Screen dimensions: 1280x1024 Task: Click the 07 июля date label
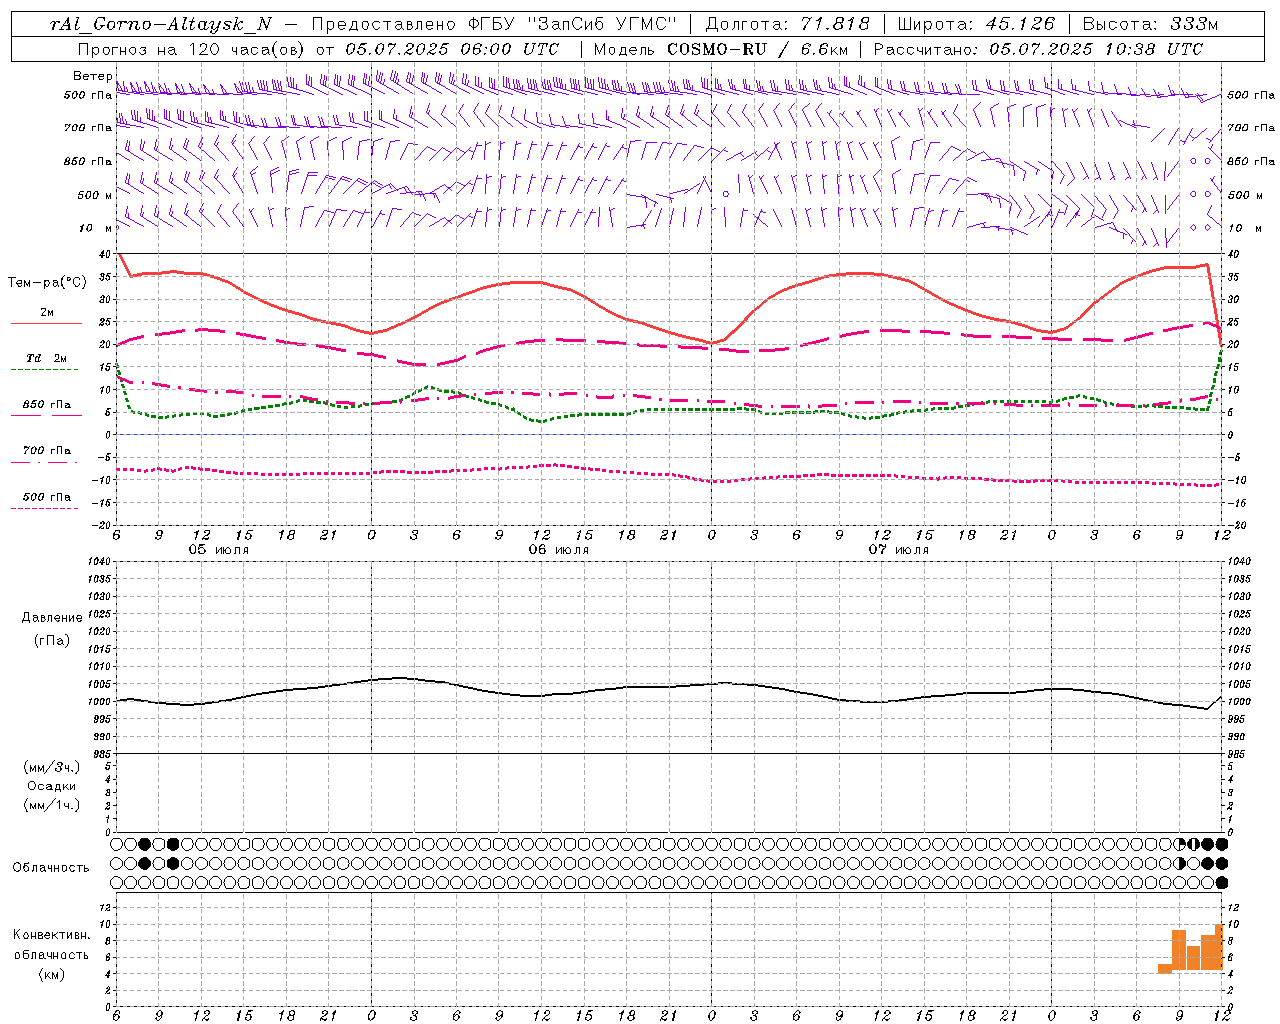898,550
